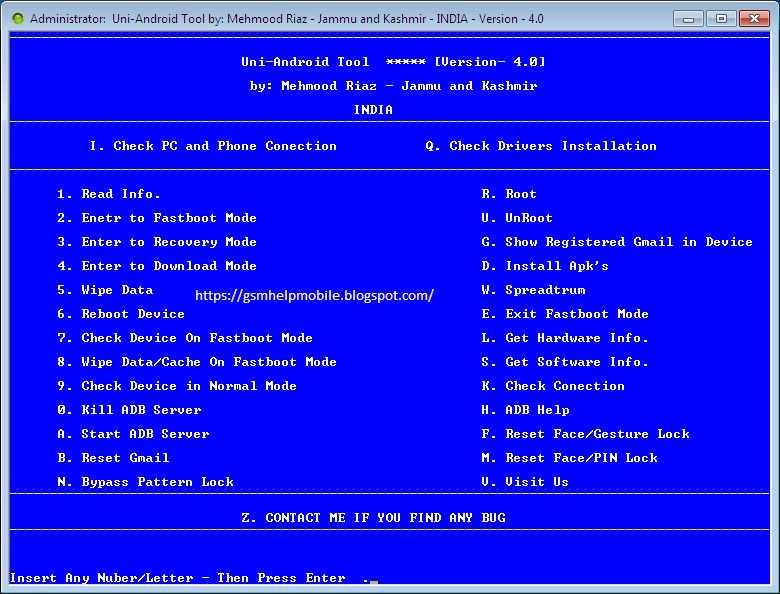
Task: Click 'S. Get Software Info.' entry
Action: pyautogui.click(x=565, y=362)
